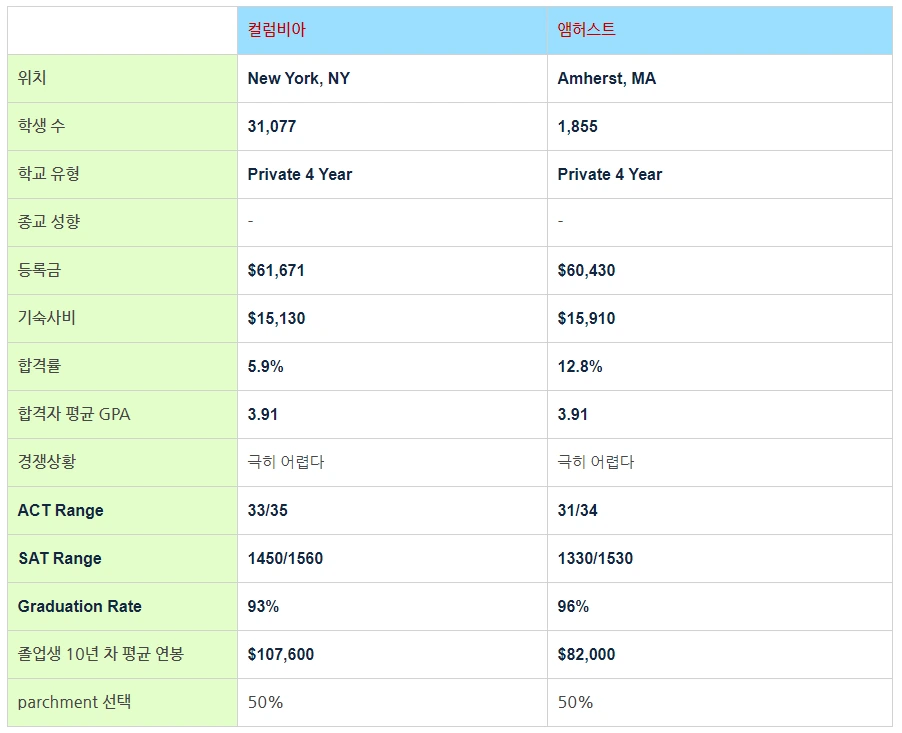This screenshot has height=733, width=902.
Task: Select the 기숙사비 row label
Action: click(x=47, y=318)
